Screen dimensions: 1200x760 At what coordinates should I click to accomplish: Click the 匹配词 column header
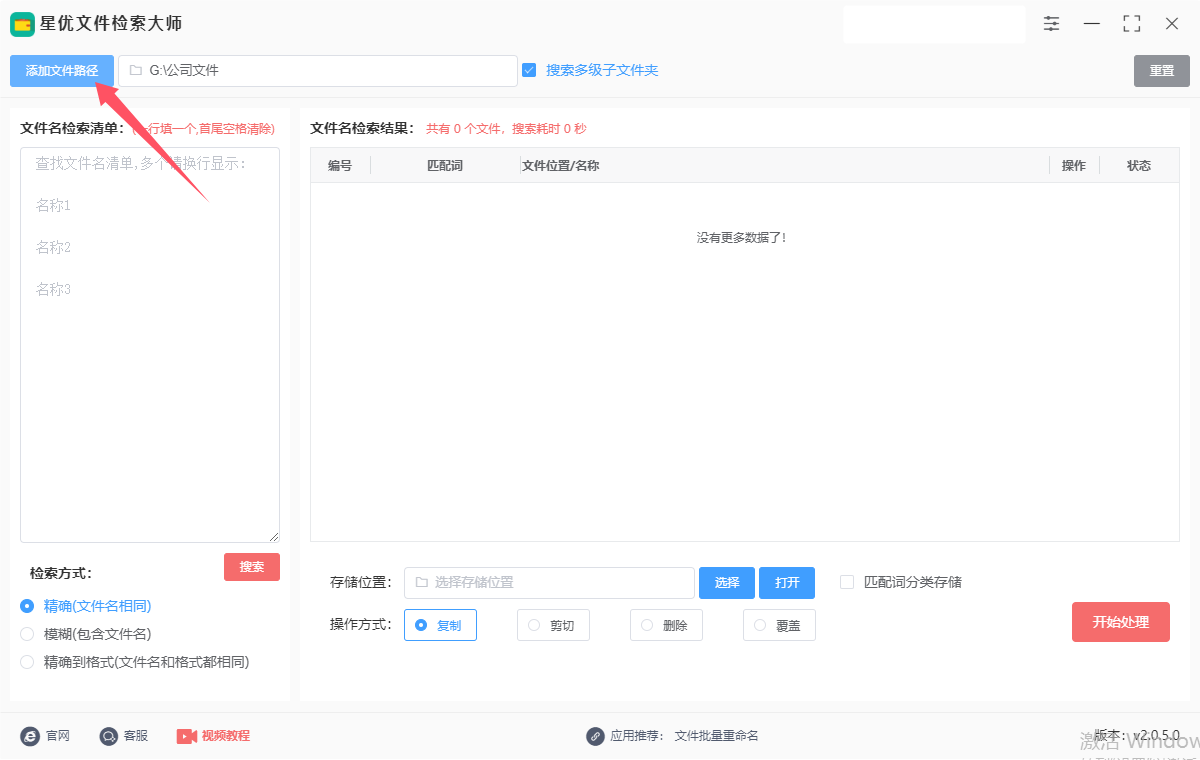[x=445, y=166]
